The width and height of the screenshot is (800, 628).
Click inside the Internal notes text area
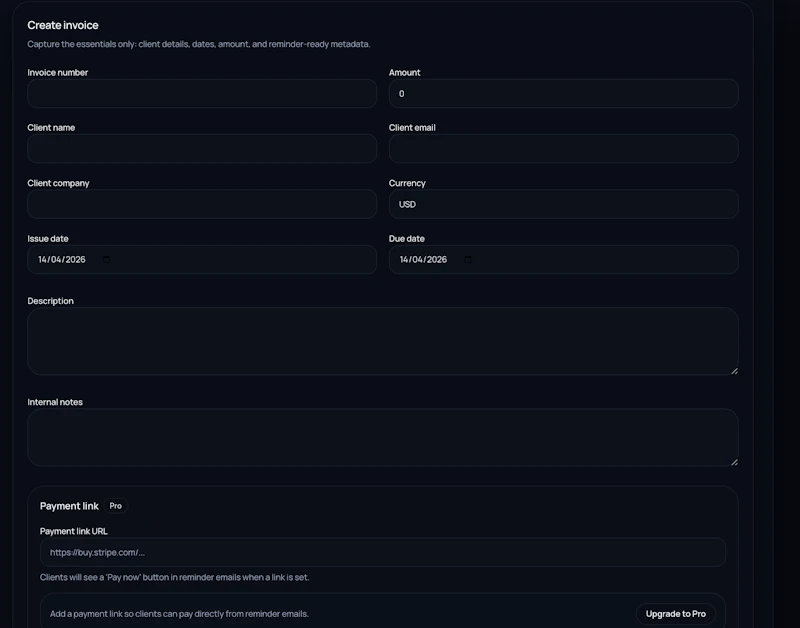pyautogui.click(x=382, y=437)
